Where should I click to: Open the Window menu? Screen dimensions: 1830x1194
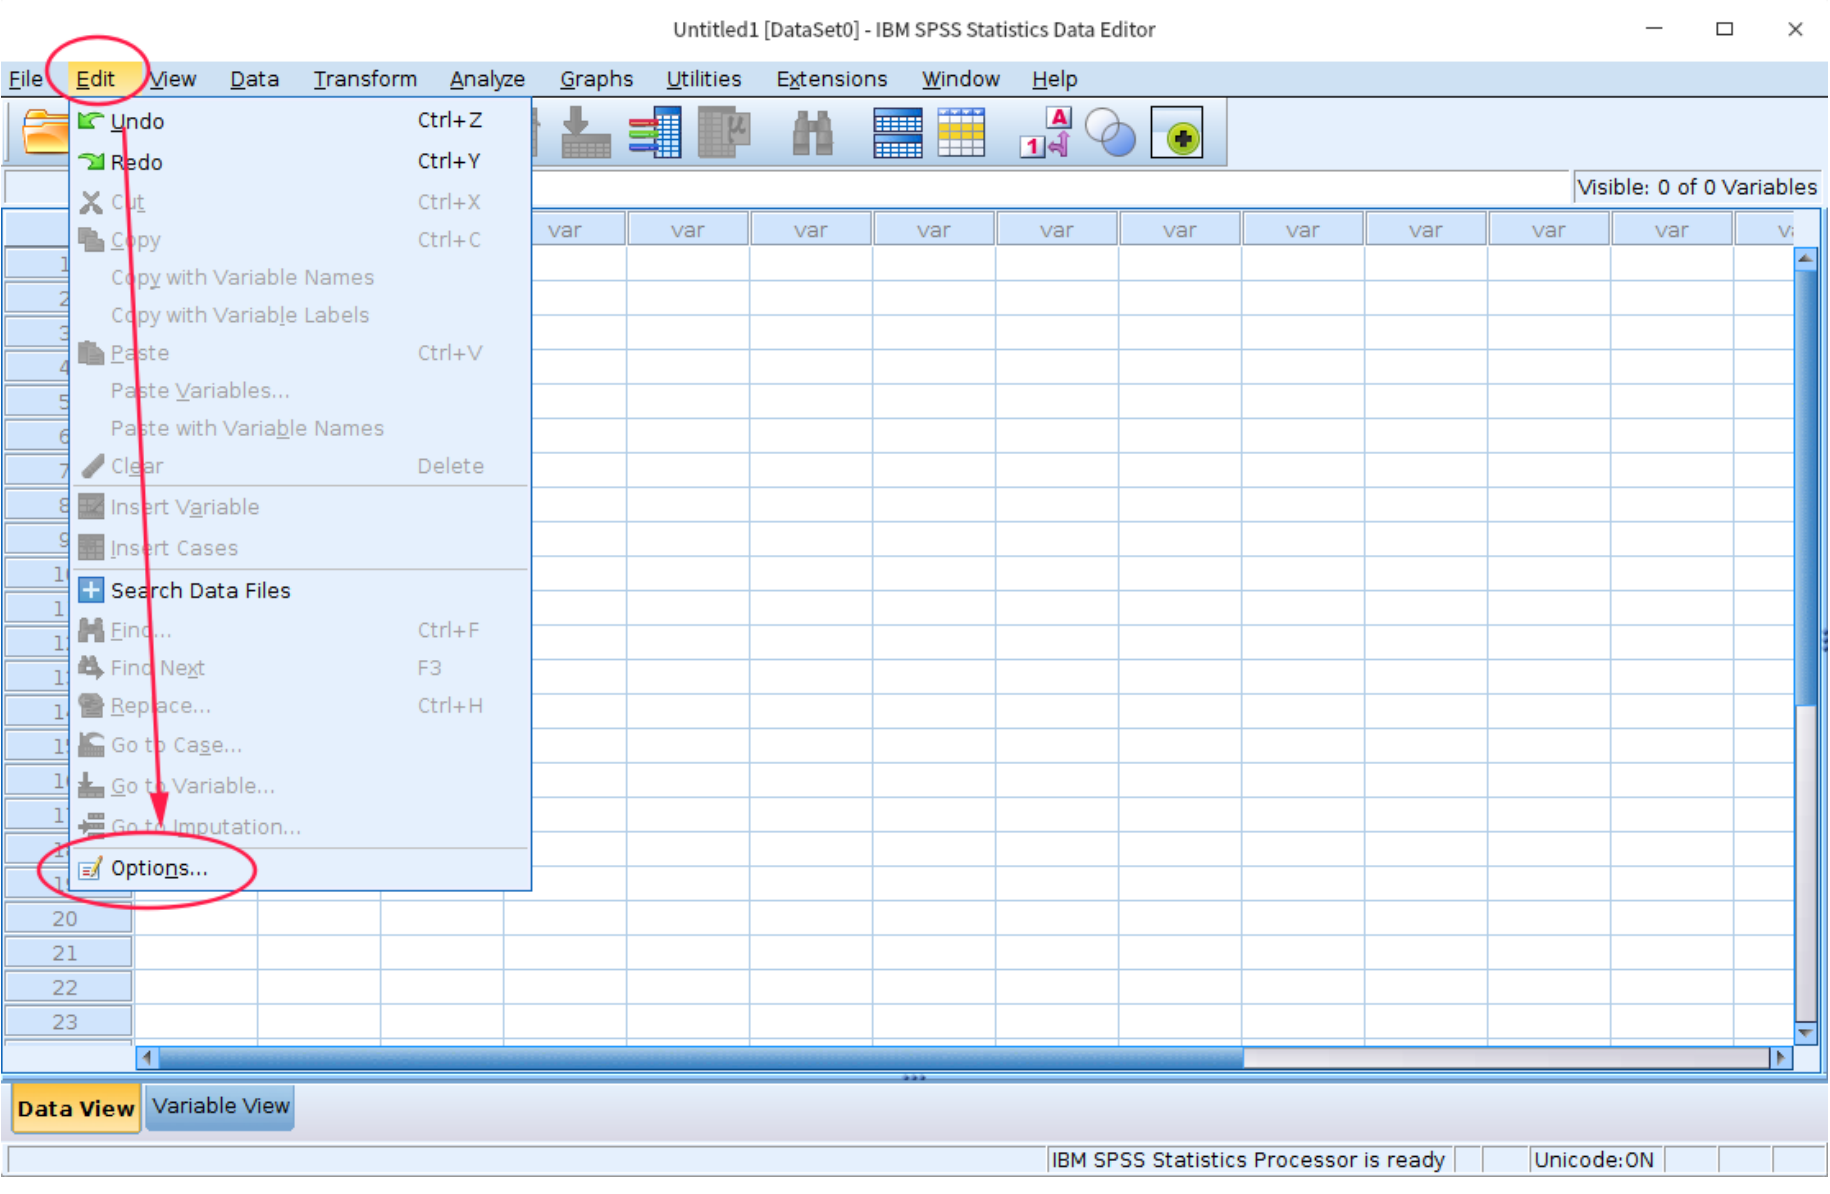coord(960,79)
